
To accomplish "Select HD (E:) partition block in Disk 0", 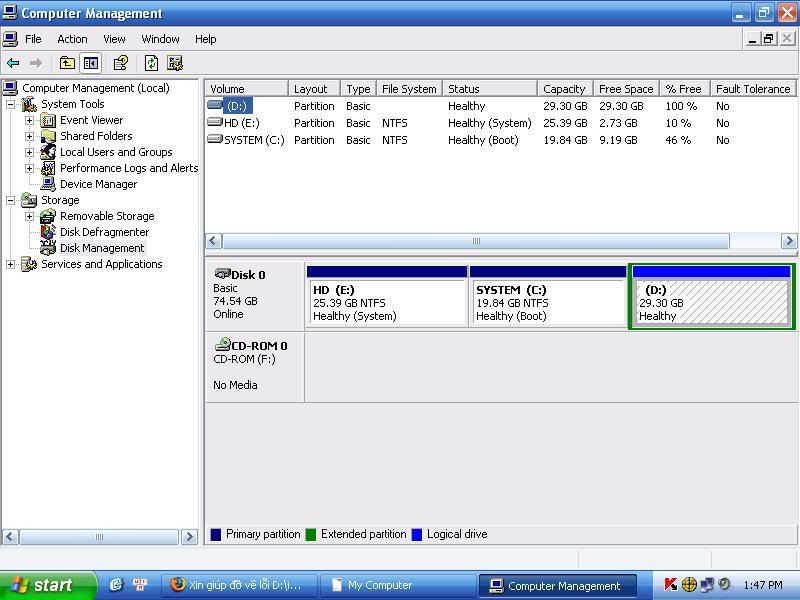I will (387, 296).
